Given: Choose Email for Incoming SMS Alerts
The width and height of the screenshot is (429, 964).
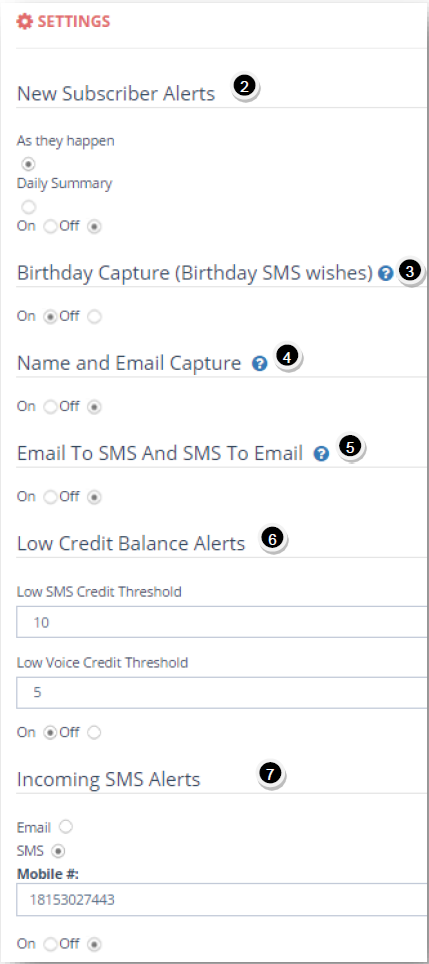Looking at the screenshot, I should (65, 827).
